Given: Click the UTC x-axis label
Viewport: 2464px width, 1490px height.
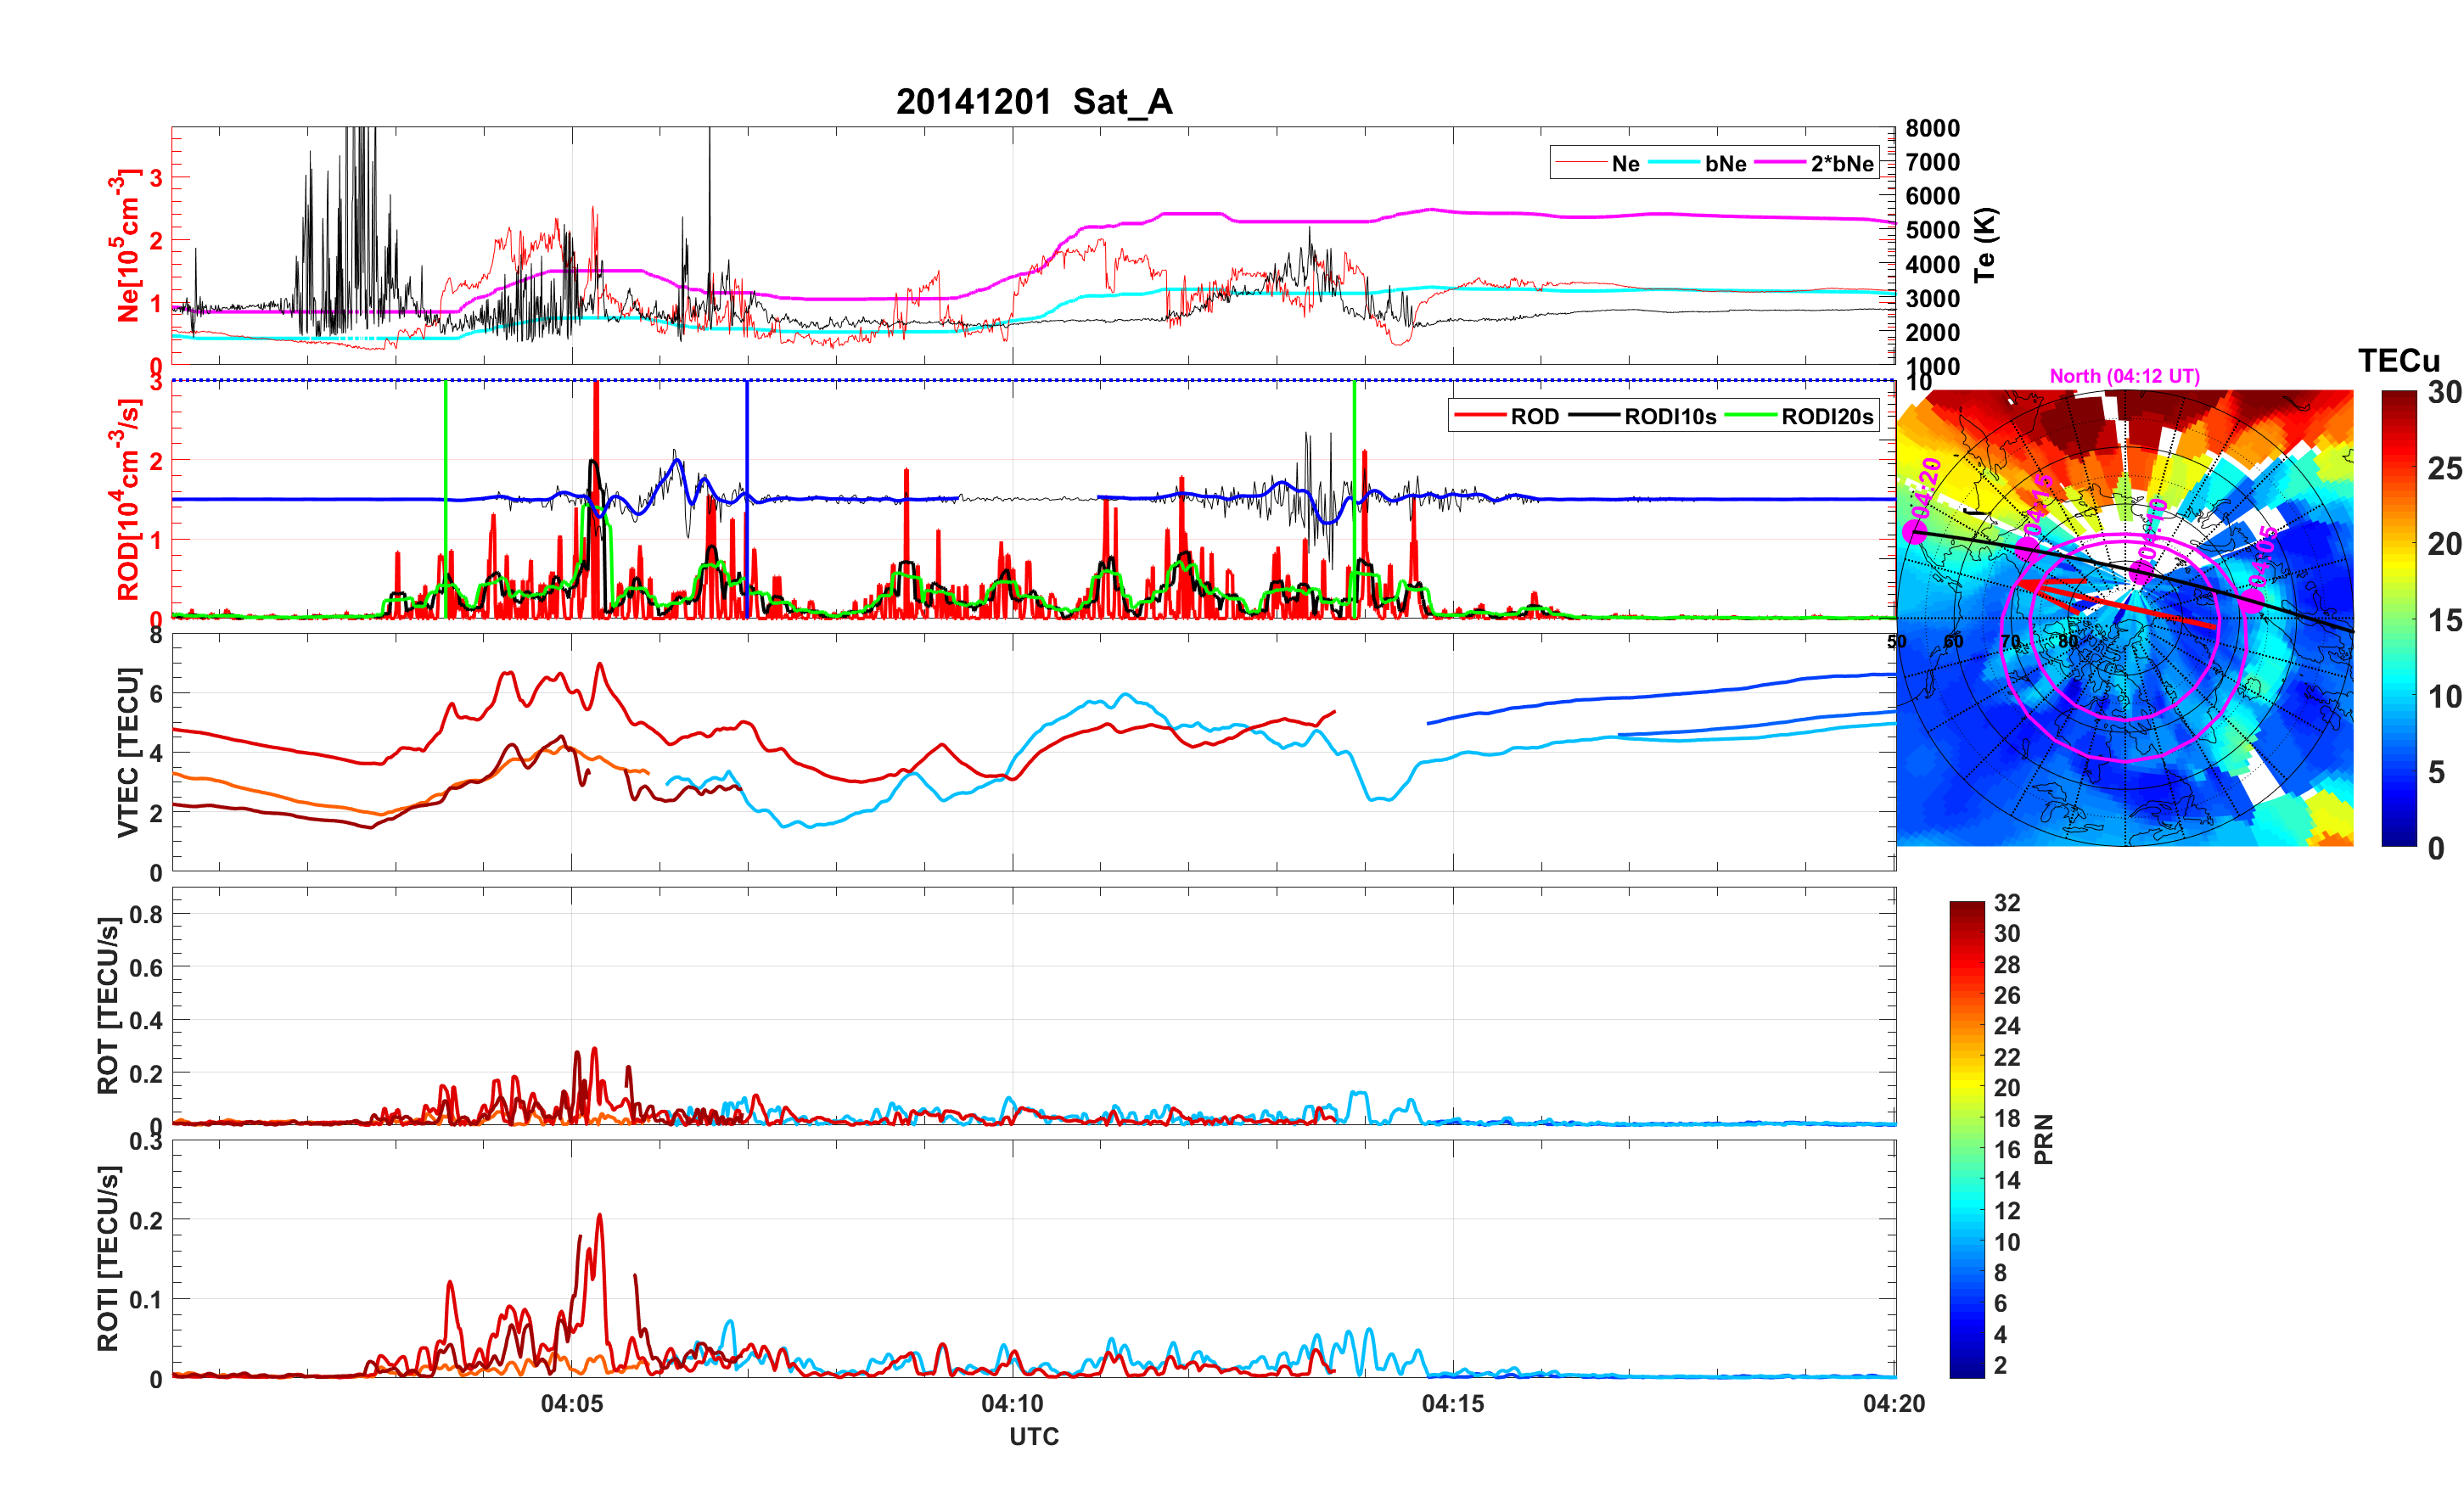Looking at the screenshot, I should pos(1033,1436).
